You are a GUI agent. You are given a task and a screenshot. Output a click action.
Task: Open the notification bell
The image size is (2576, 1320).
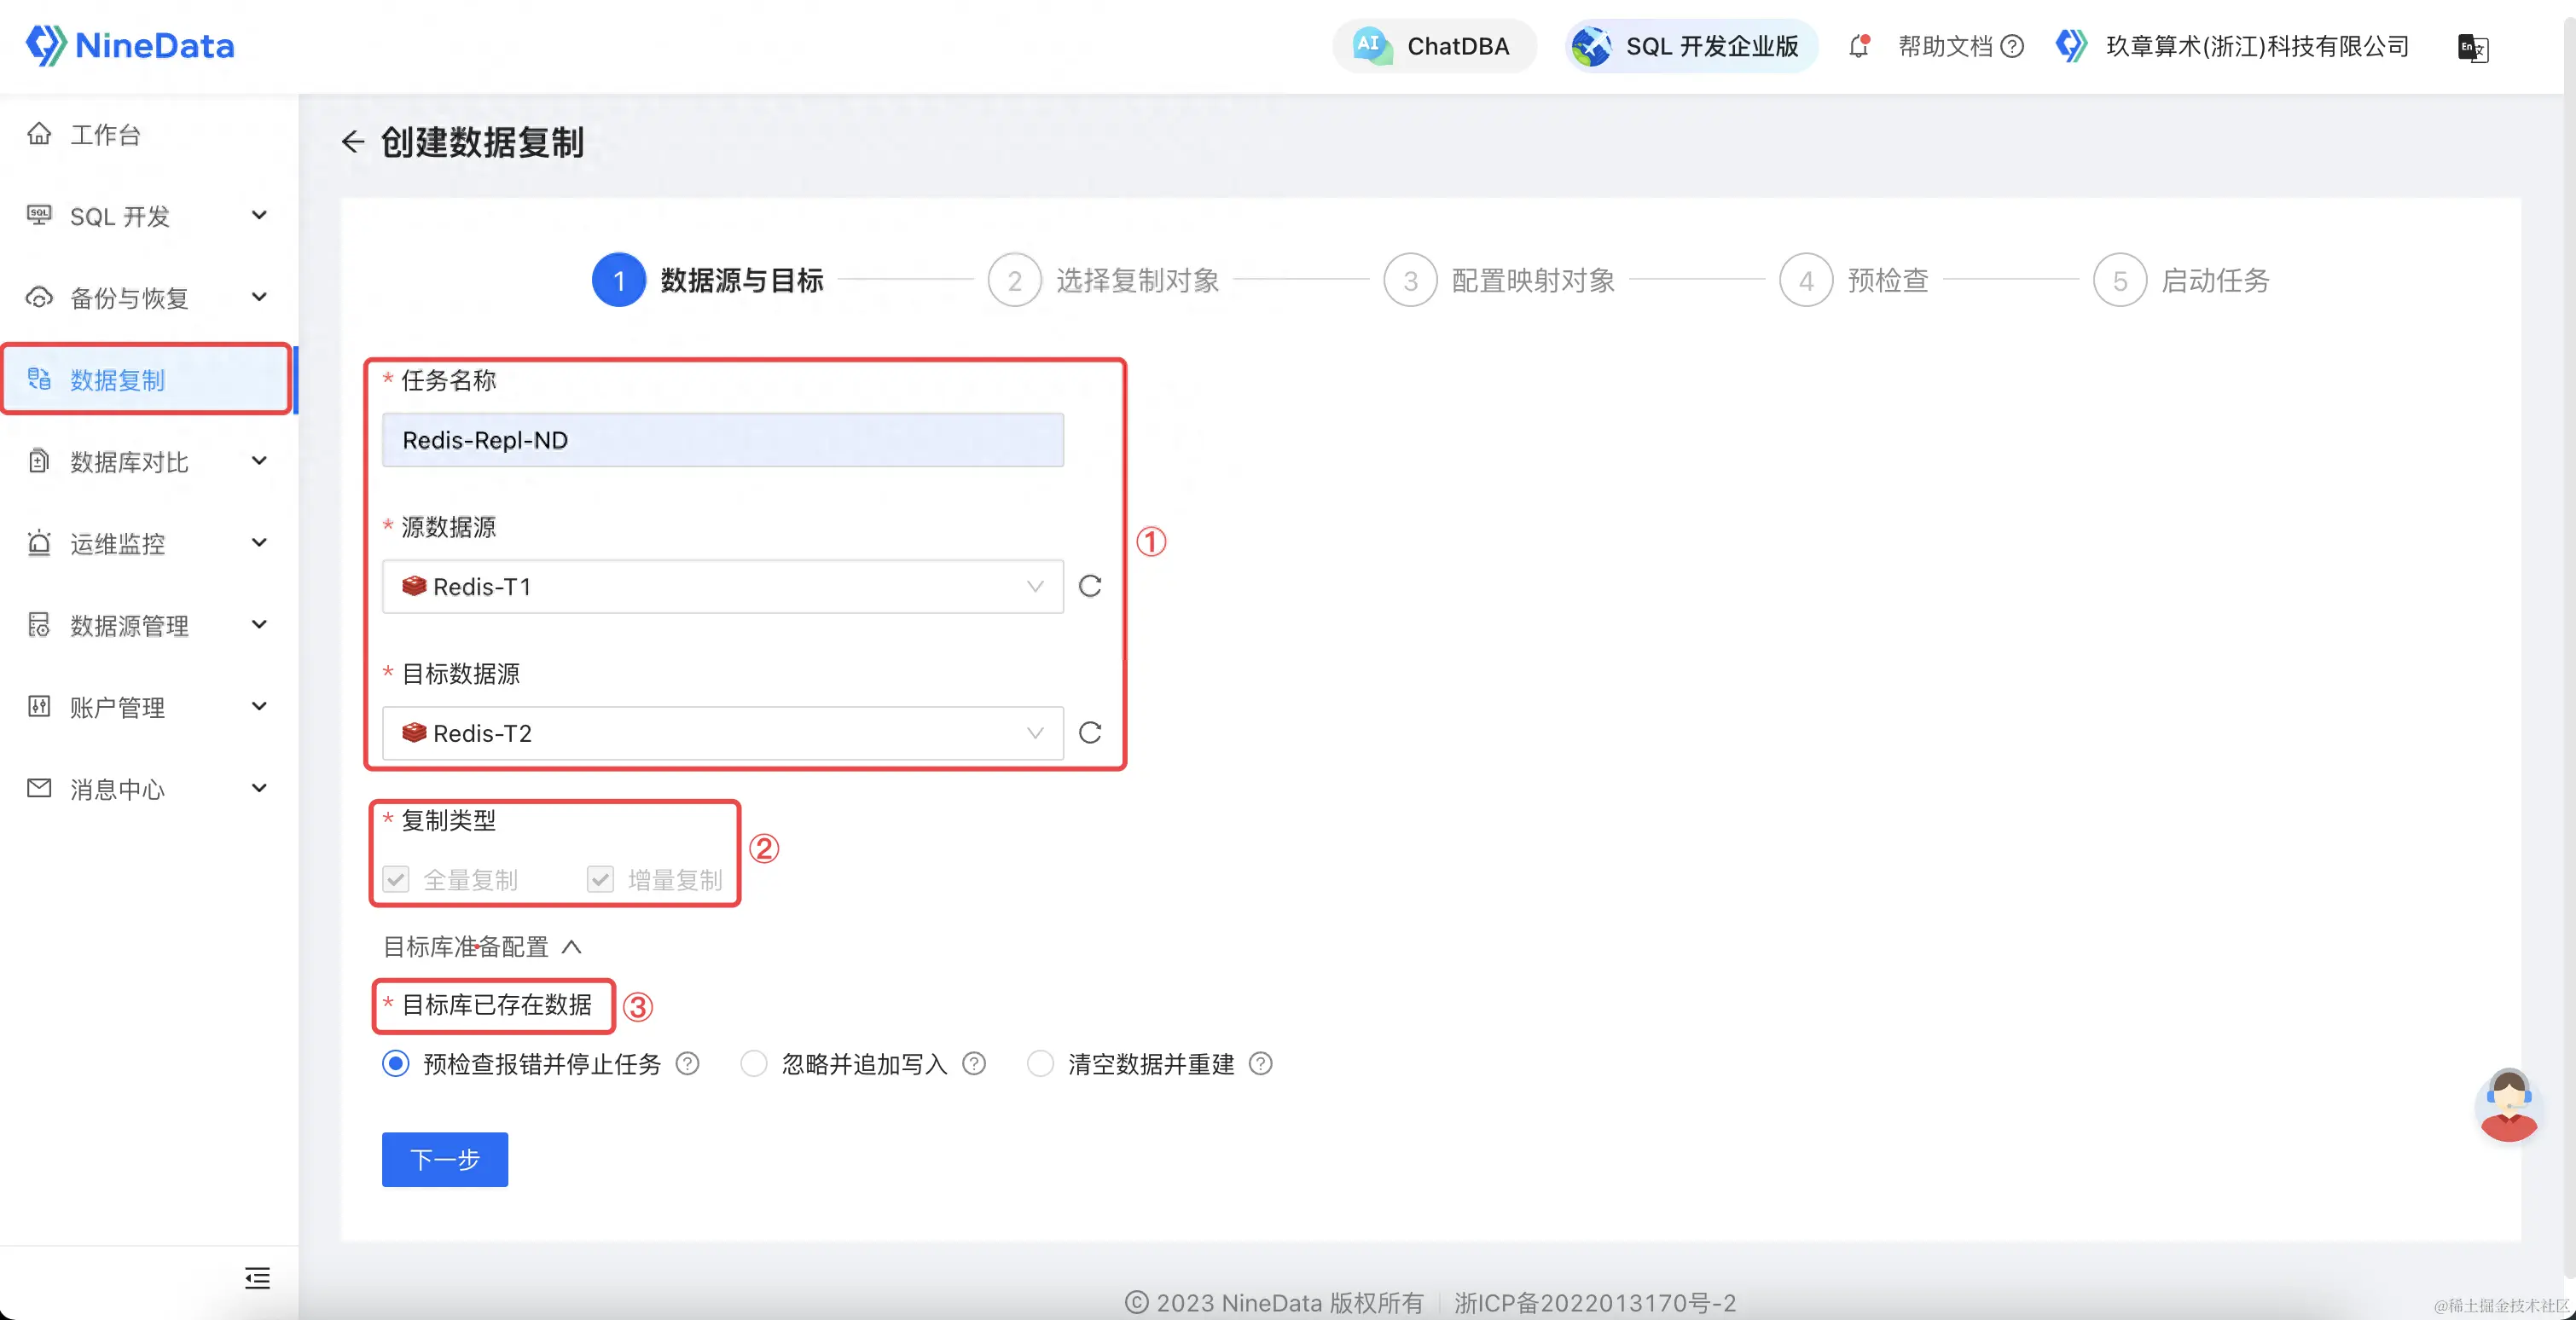tap(1858, 46)
